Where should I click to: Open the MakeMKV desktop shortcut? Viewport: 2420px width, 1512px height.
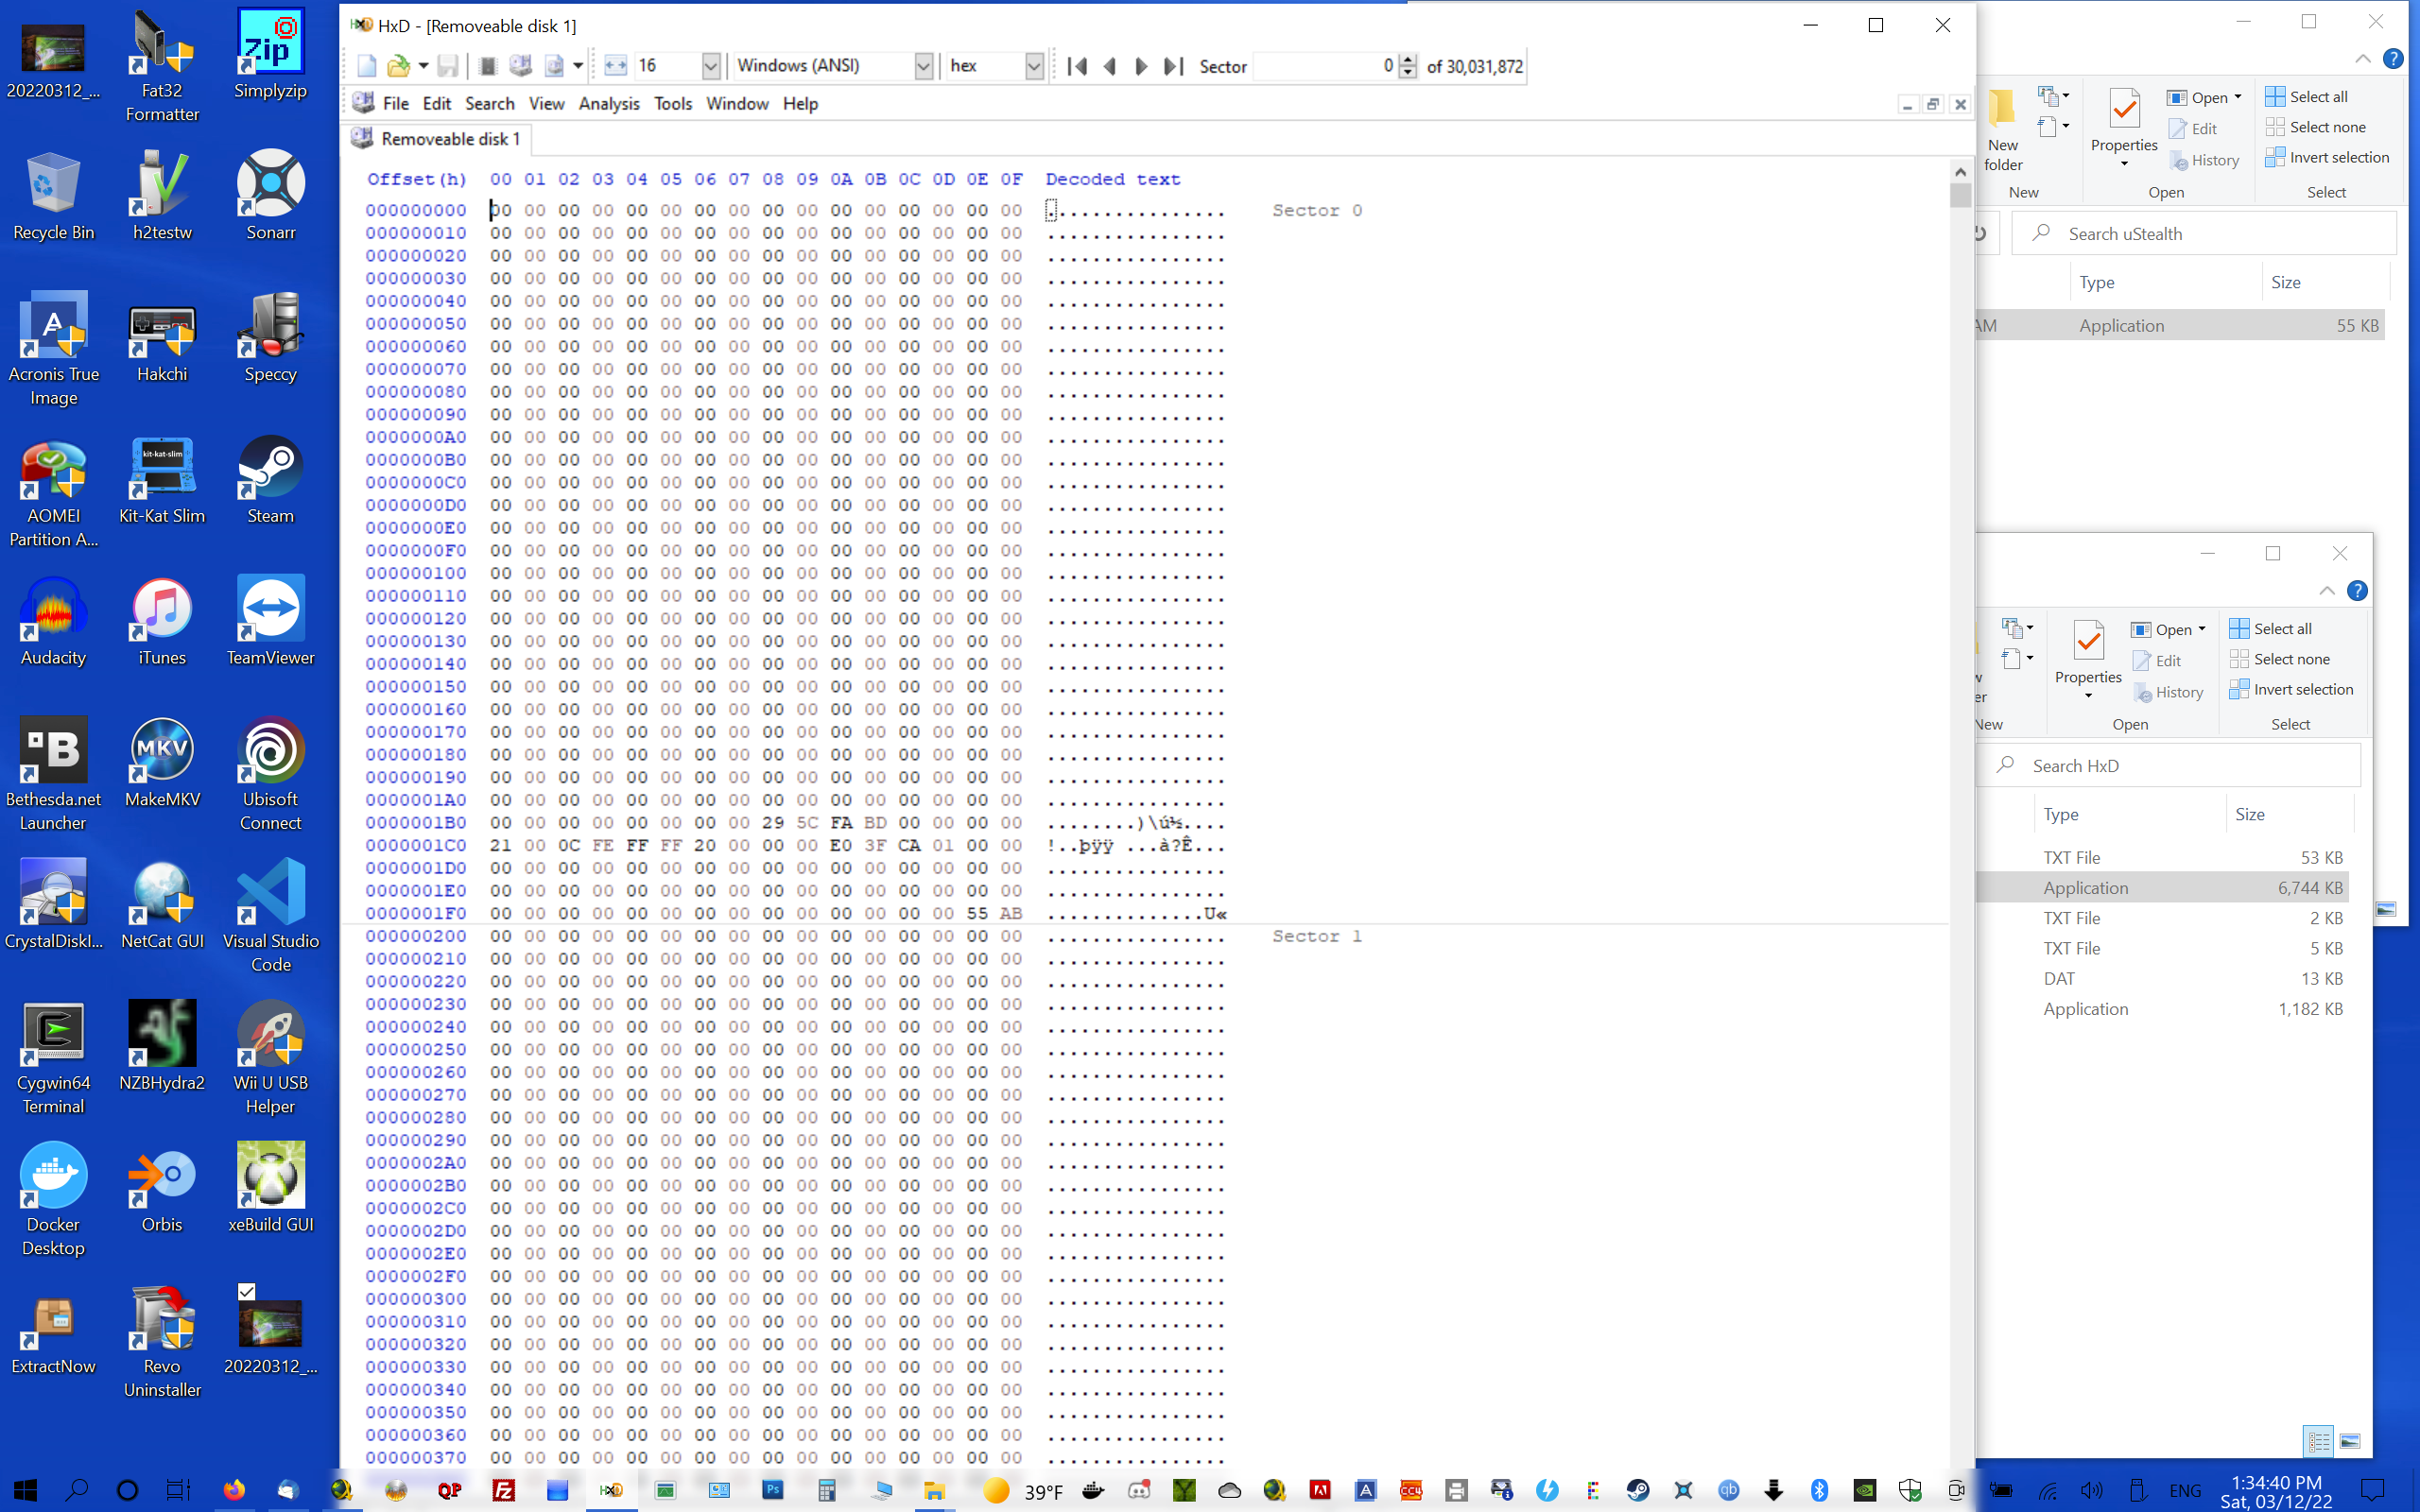coord(162,764)
